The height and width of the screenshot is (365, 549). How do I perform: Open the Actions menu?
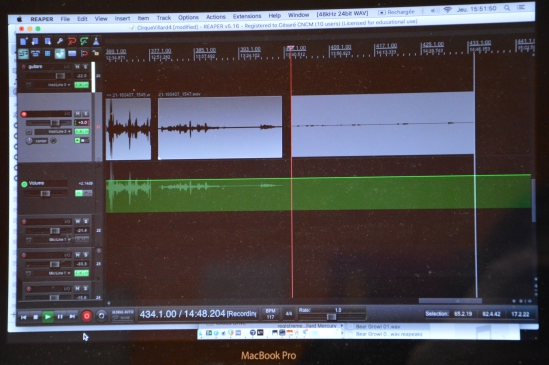coord(216,17)
